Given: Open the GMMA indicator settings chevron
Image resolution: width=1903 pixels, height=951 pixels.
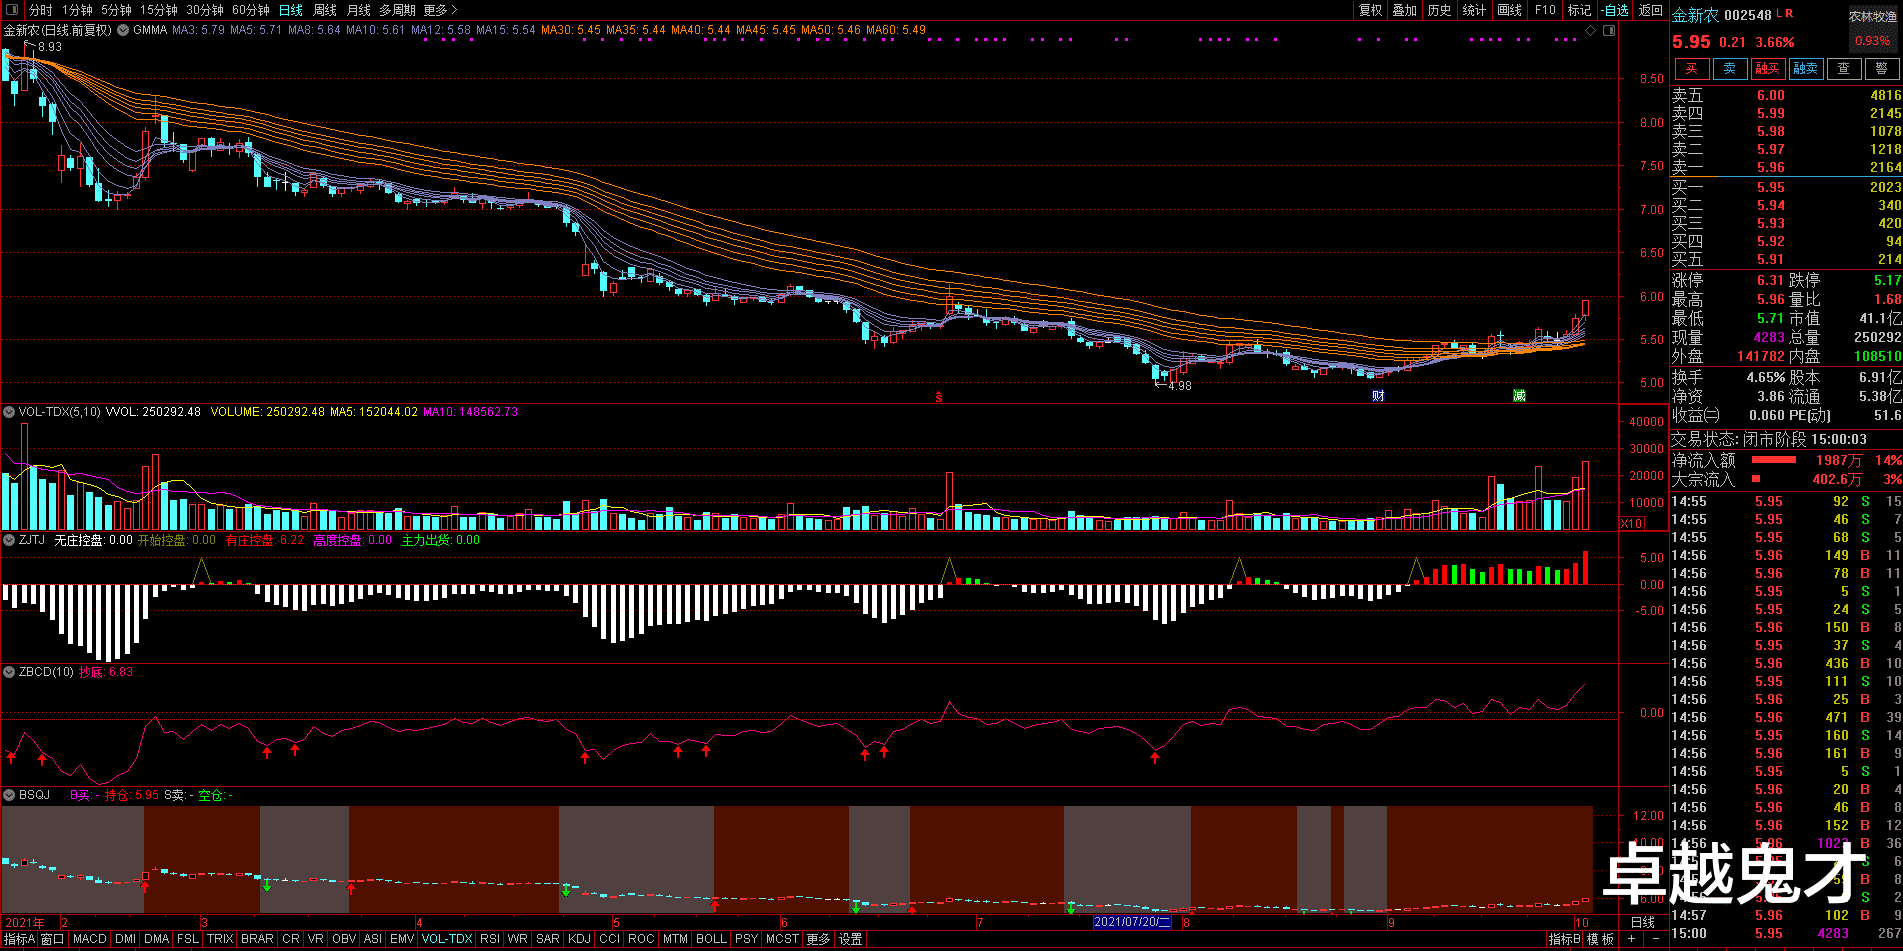Looking at the screenshot, I should click(x=123, y=30).
